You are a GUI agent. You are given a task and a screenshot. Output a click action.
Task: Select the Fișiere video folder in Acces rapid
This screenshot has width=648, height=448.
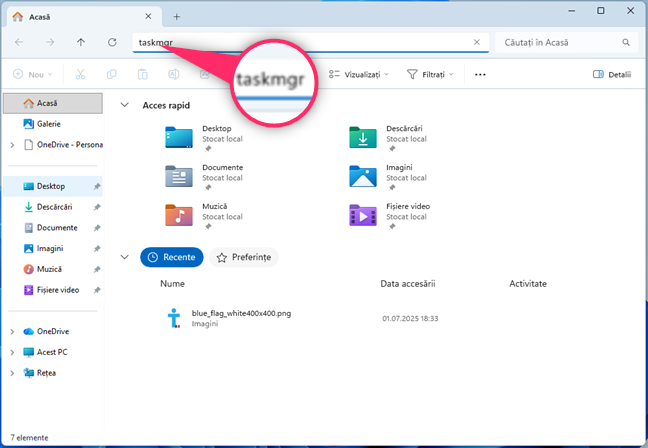[391, 215]
